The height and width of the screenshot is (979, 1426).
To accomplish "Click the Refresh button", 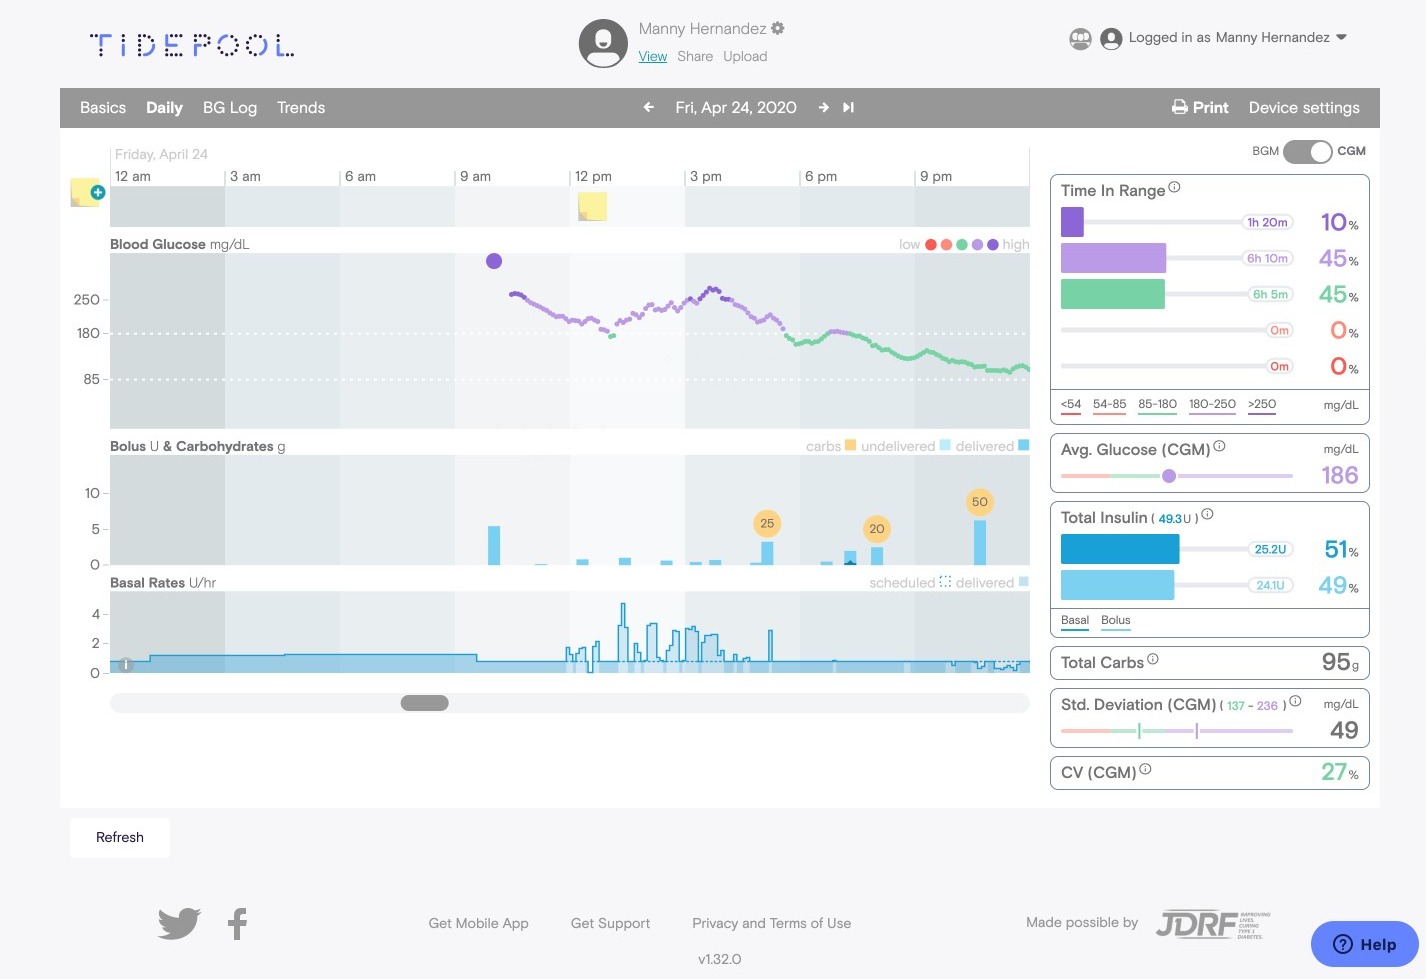I will pyautogui.click(x=119, y=837).
